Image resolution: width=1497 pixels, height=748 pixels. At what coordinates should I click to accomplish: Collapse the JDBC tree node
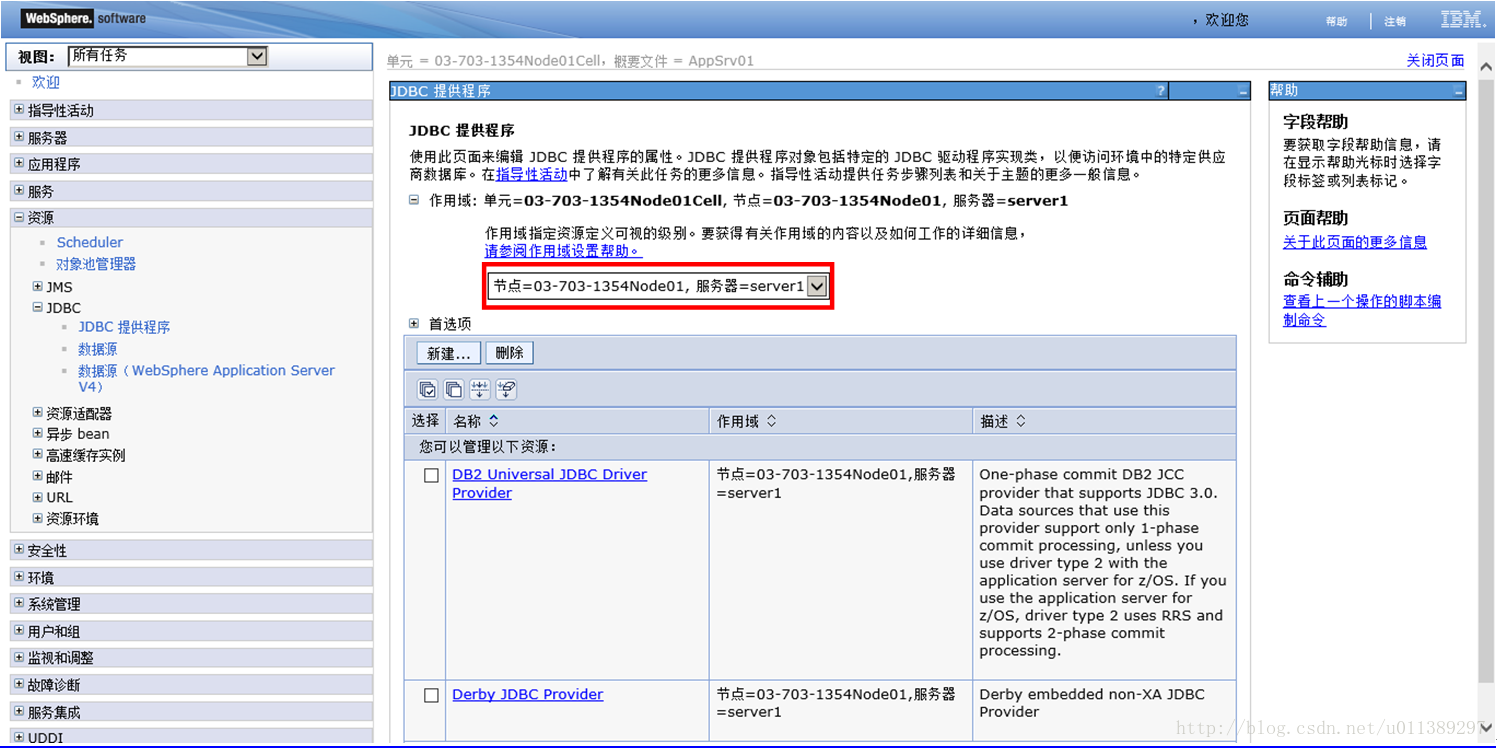pyautogui.click(x=38, y=307)
